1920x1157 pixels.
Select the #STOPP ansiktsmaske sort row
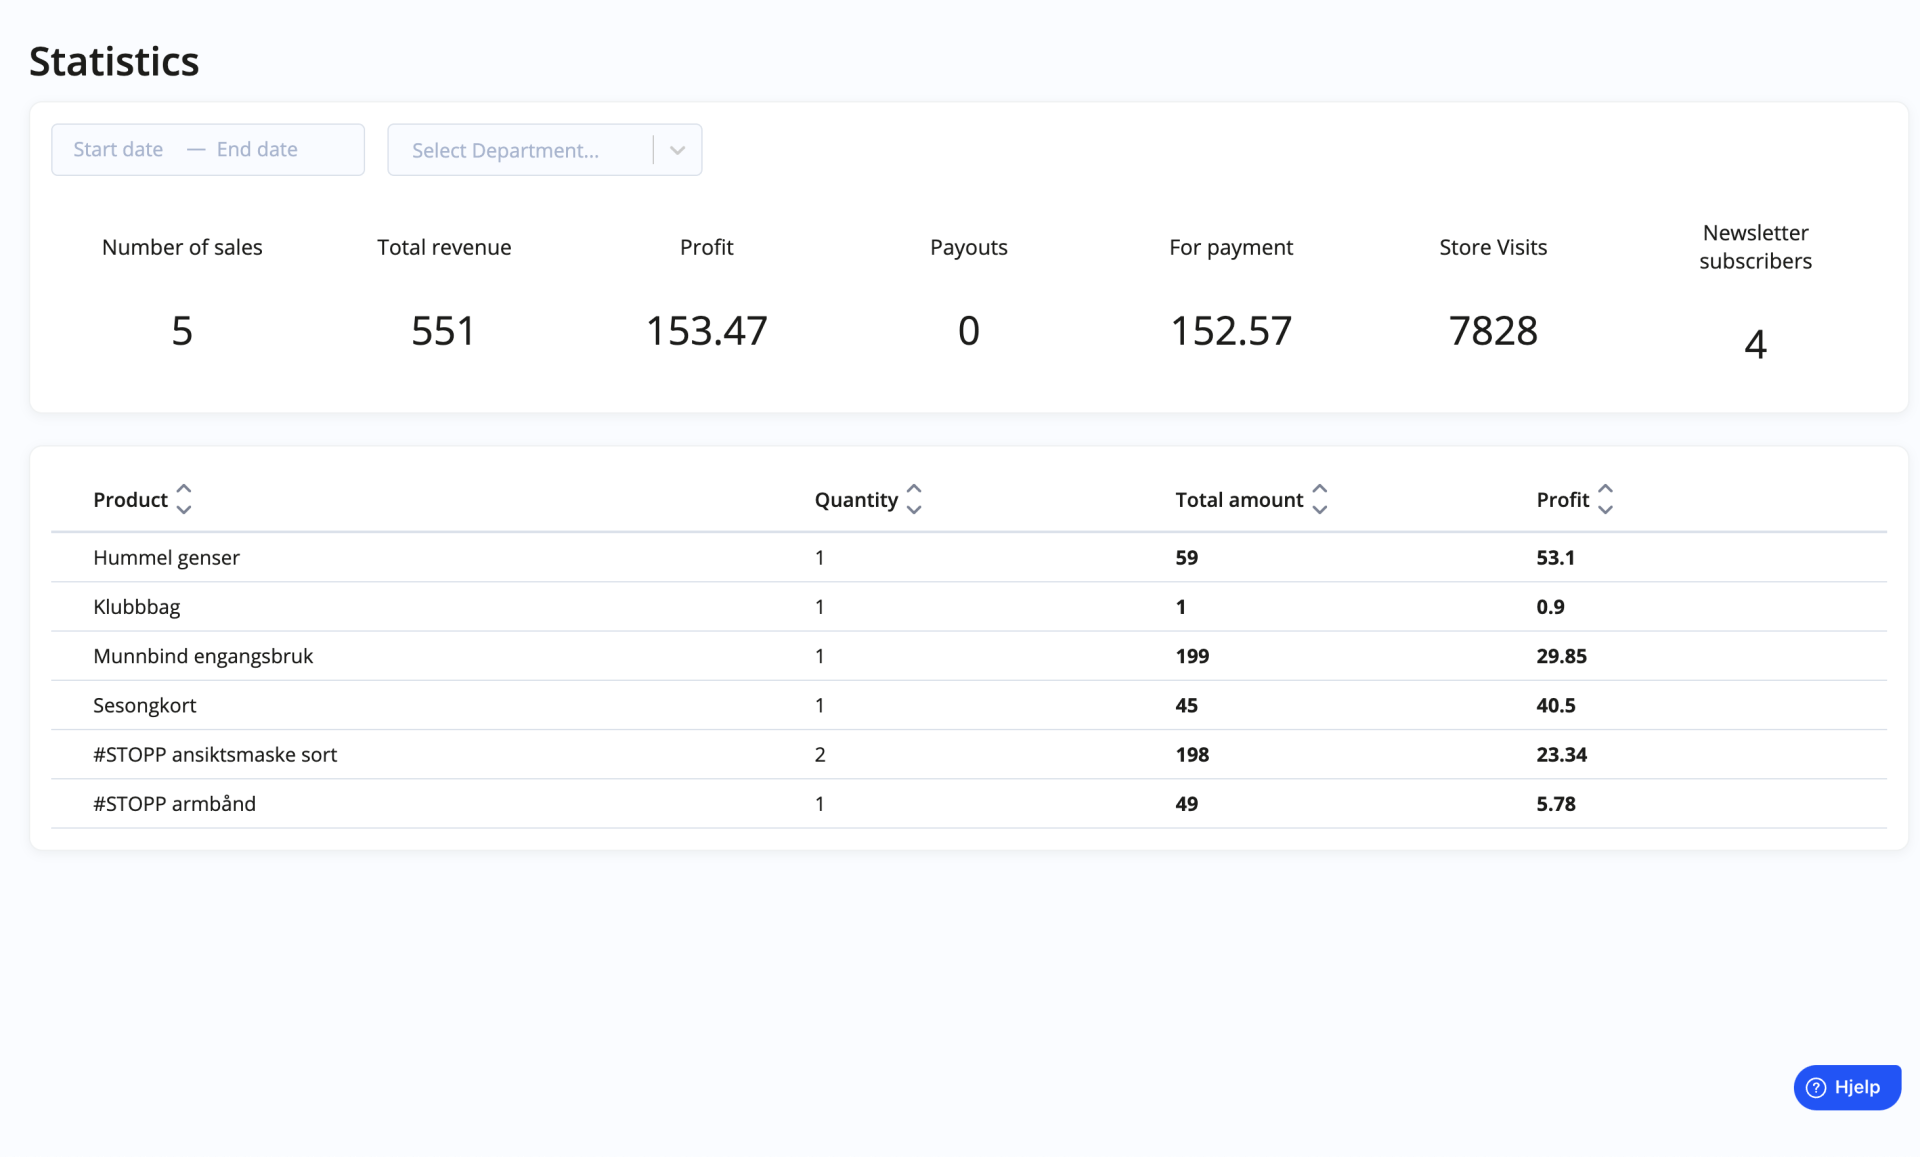coord(968,754)
